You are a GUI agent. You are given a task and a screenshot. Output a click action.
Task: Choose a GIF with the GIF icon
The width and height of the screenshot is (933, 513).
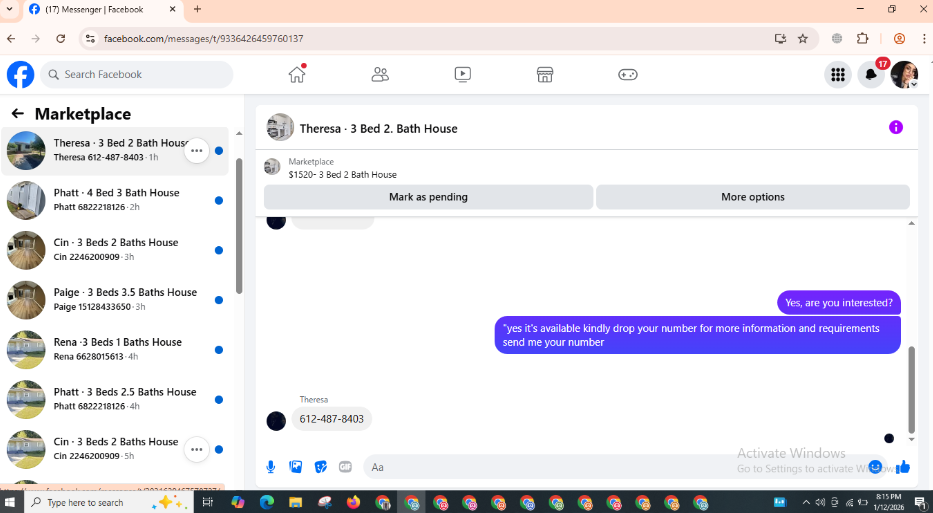(345, 467)
